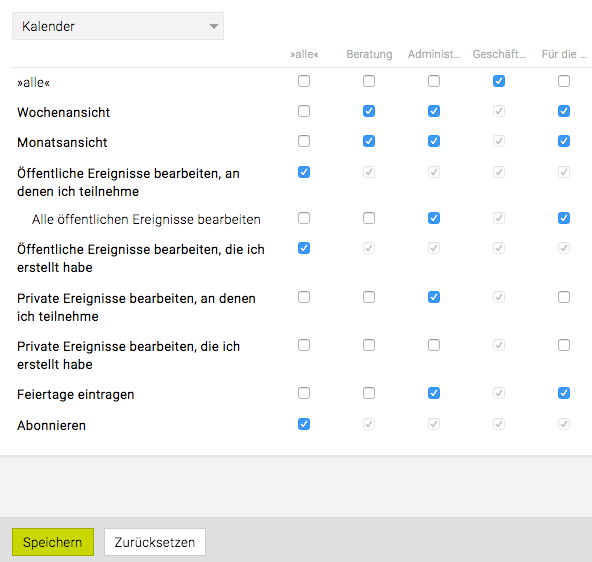Enable Wochenansicht in the »alle« column
The height and width of the screenshot is (562, 592).
tap(304, 111)
